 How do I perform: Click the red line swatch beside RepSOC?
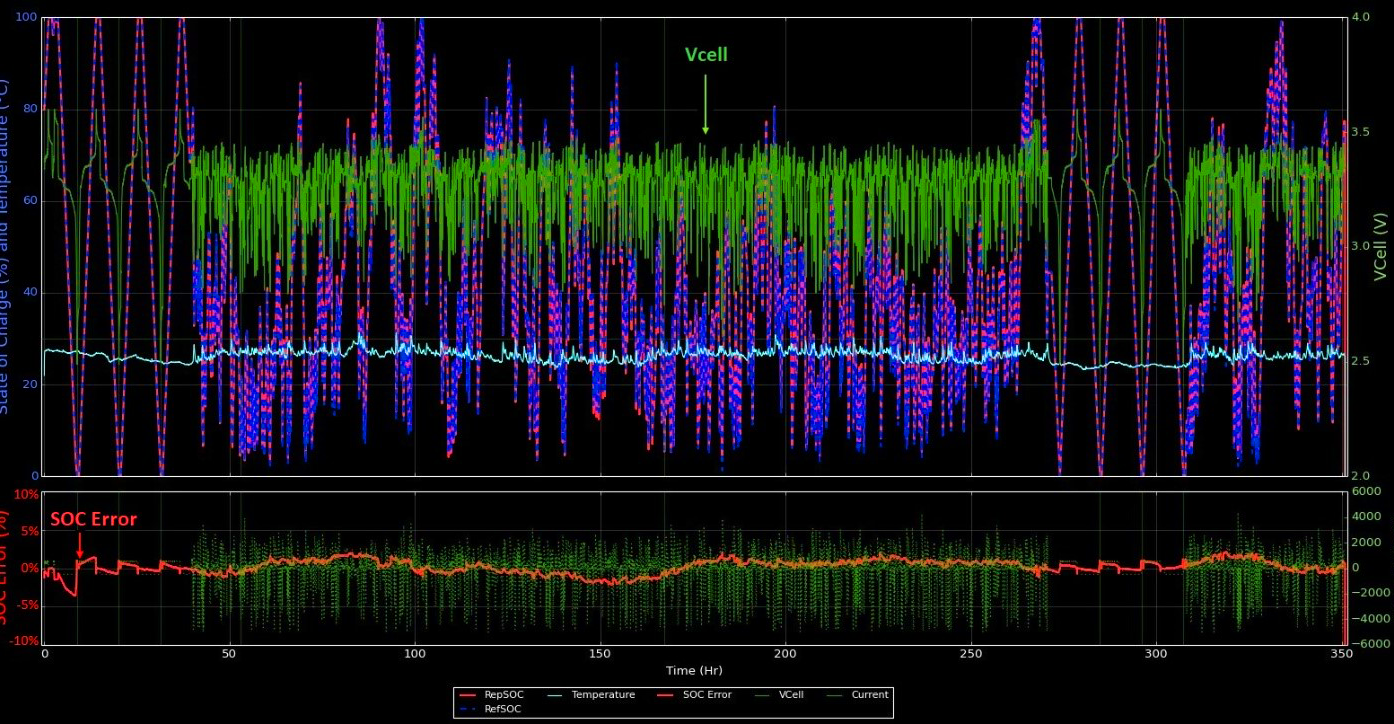coord(467,694)
